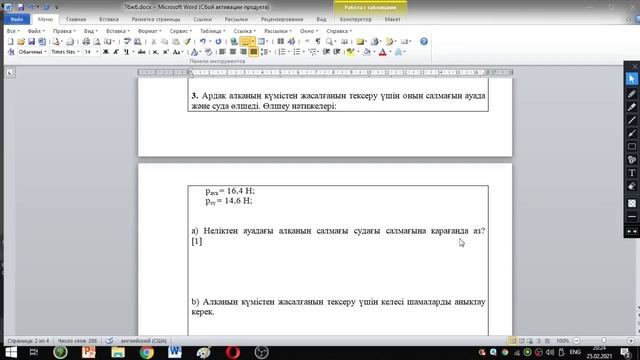Select the line tool in annotation bar

coord(632,120)
